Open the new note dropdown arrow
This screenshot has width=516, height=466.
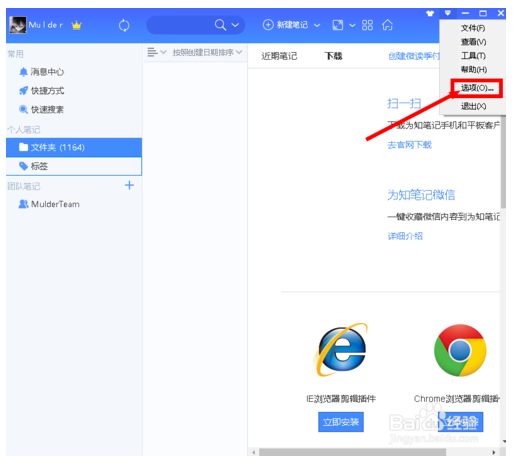coord(317,25)
